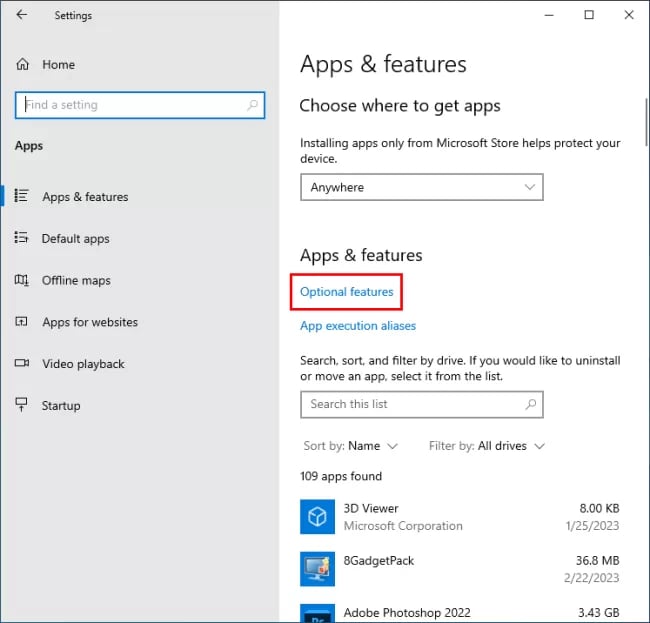Open Default apps page
Viewport: 650px width, 623px height.
click(x=75, y=239)
